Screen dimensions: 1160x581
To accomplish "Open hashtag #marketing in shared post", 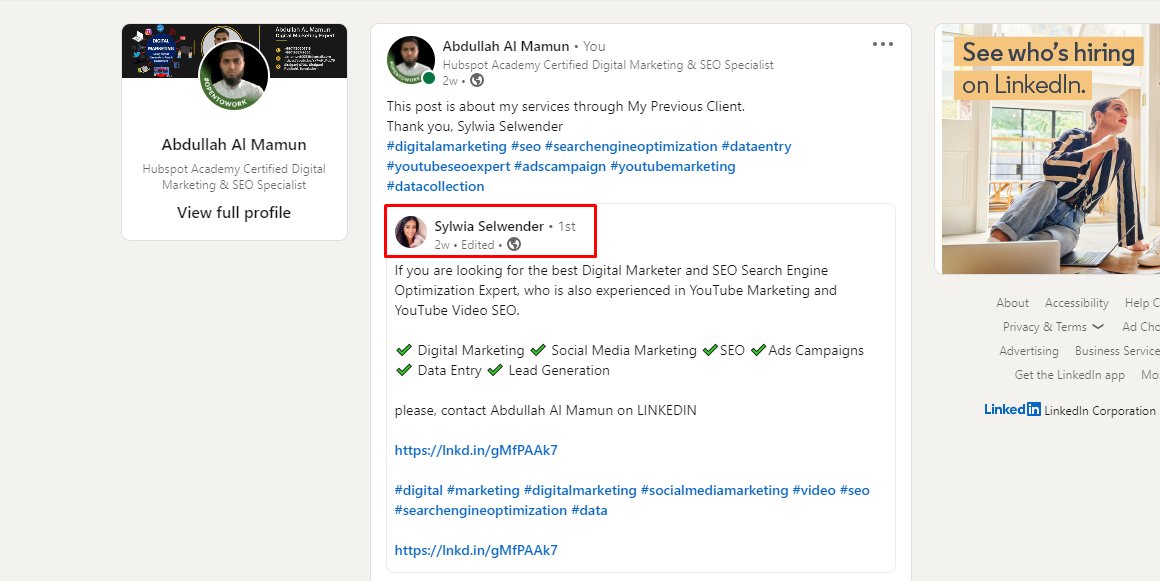I will 483,490.
